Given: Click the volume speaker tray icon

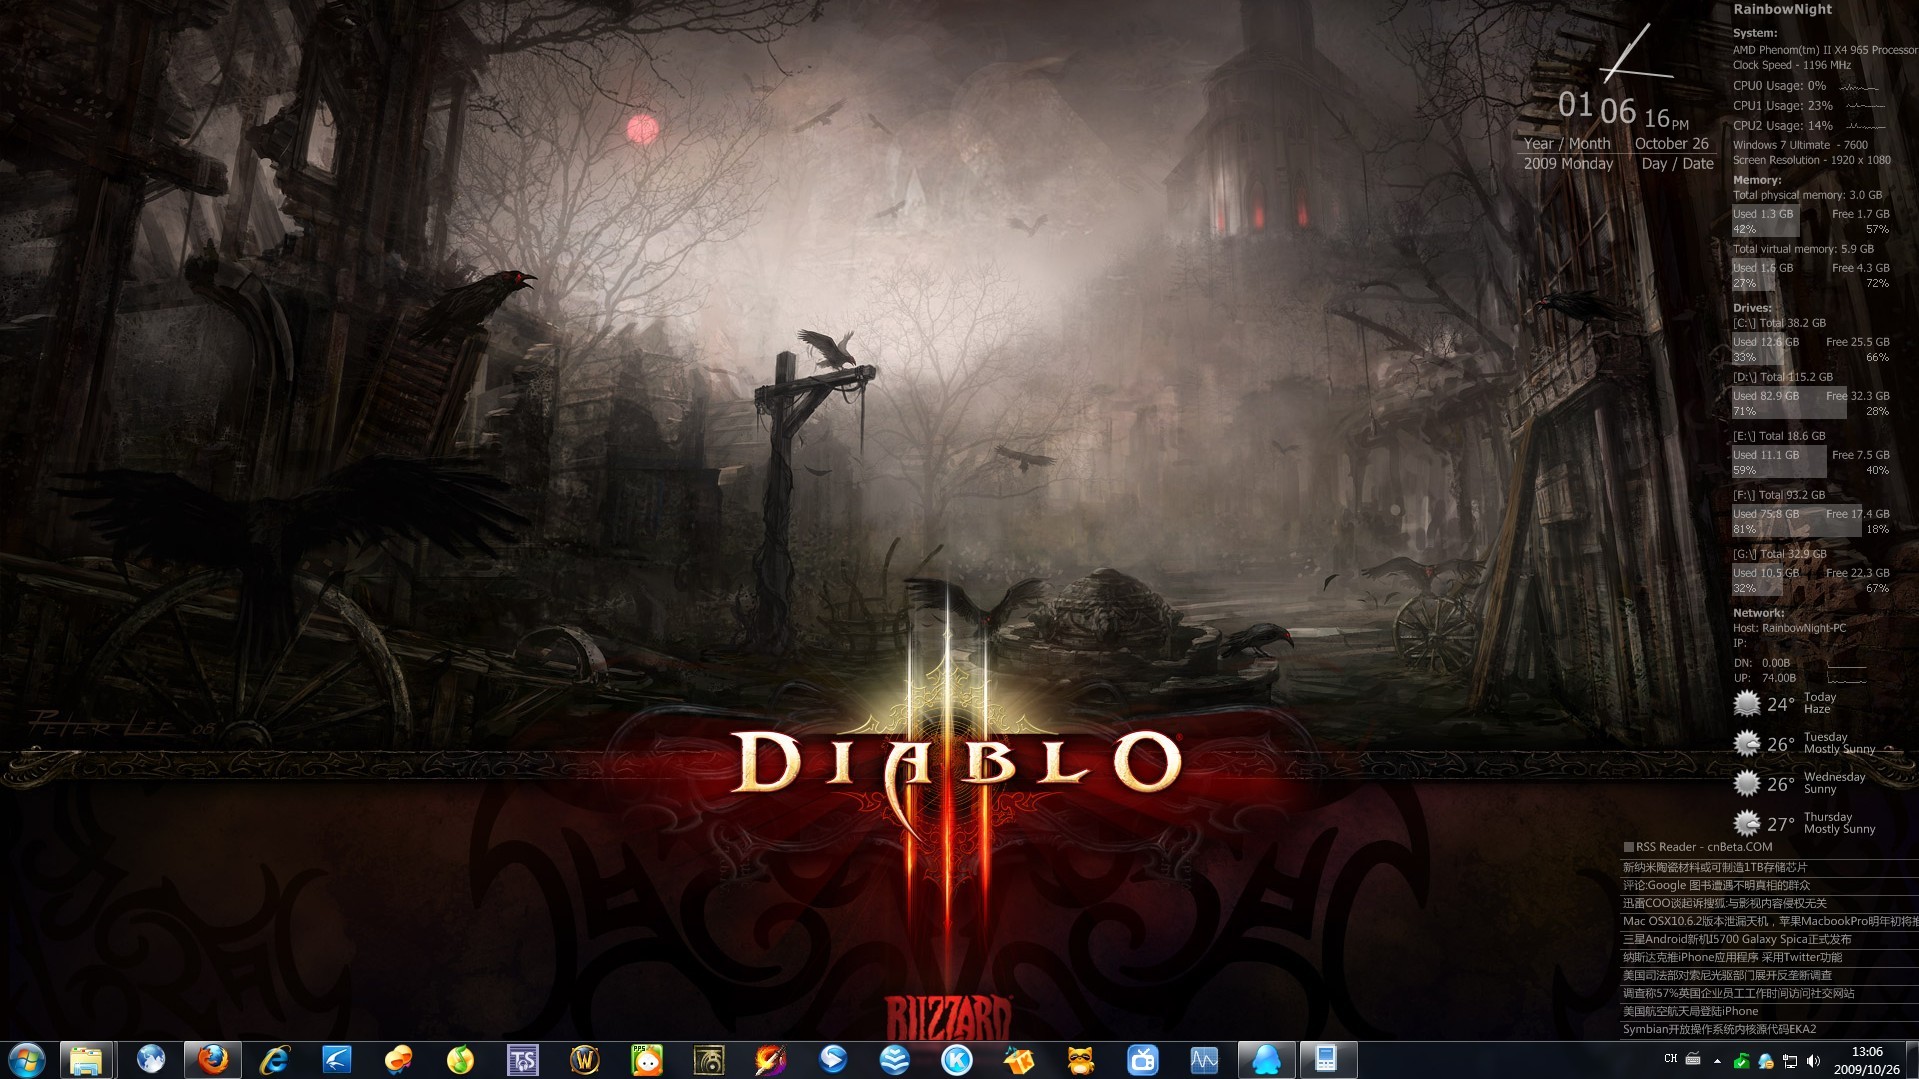Looking at the screenshot, I should [1814, 1061].
